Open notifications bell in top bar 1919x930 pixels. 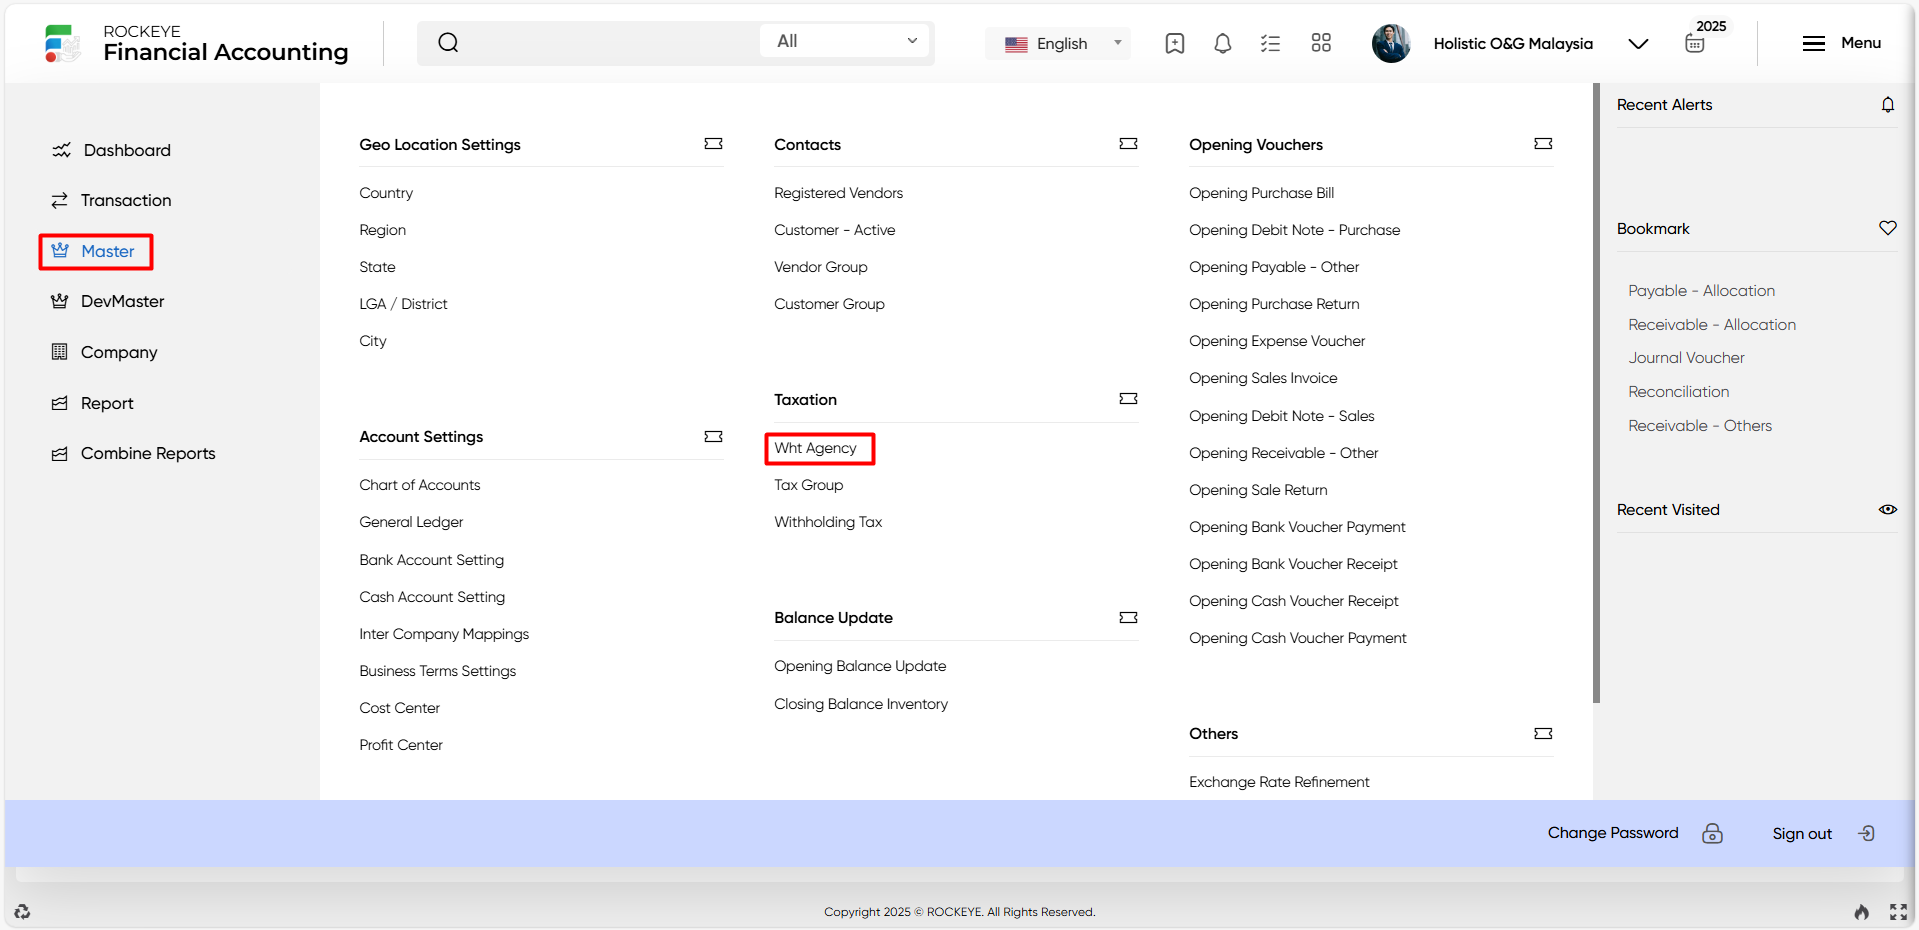coord(1222,43)
